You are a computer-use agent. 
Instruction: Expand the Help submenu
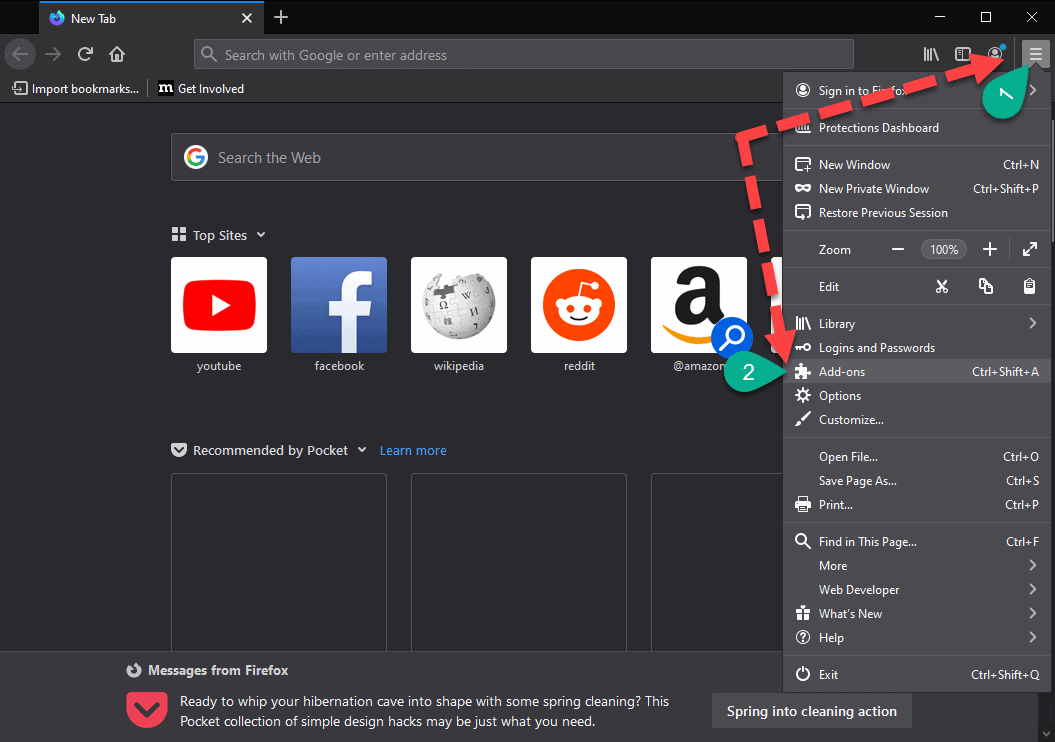point(916,638)
